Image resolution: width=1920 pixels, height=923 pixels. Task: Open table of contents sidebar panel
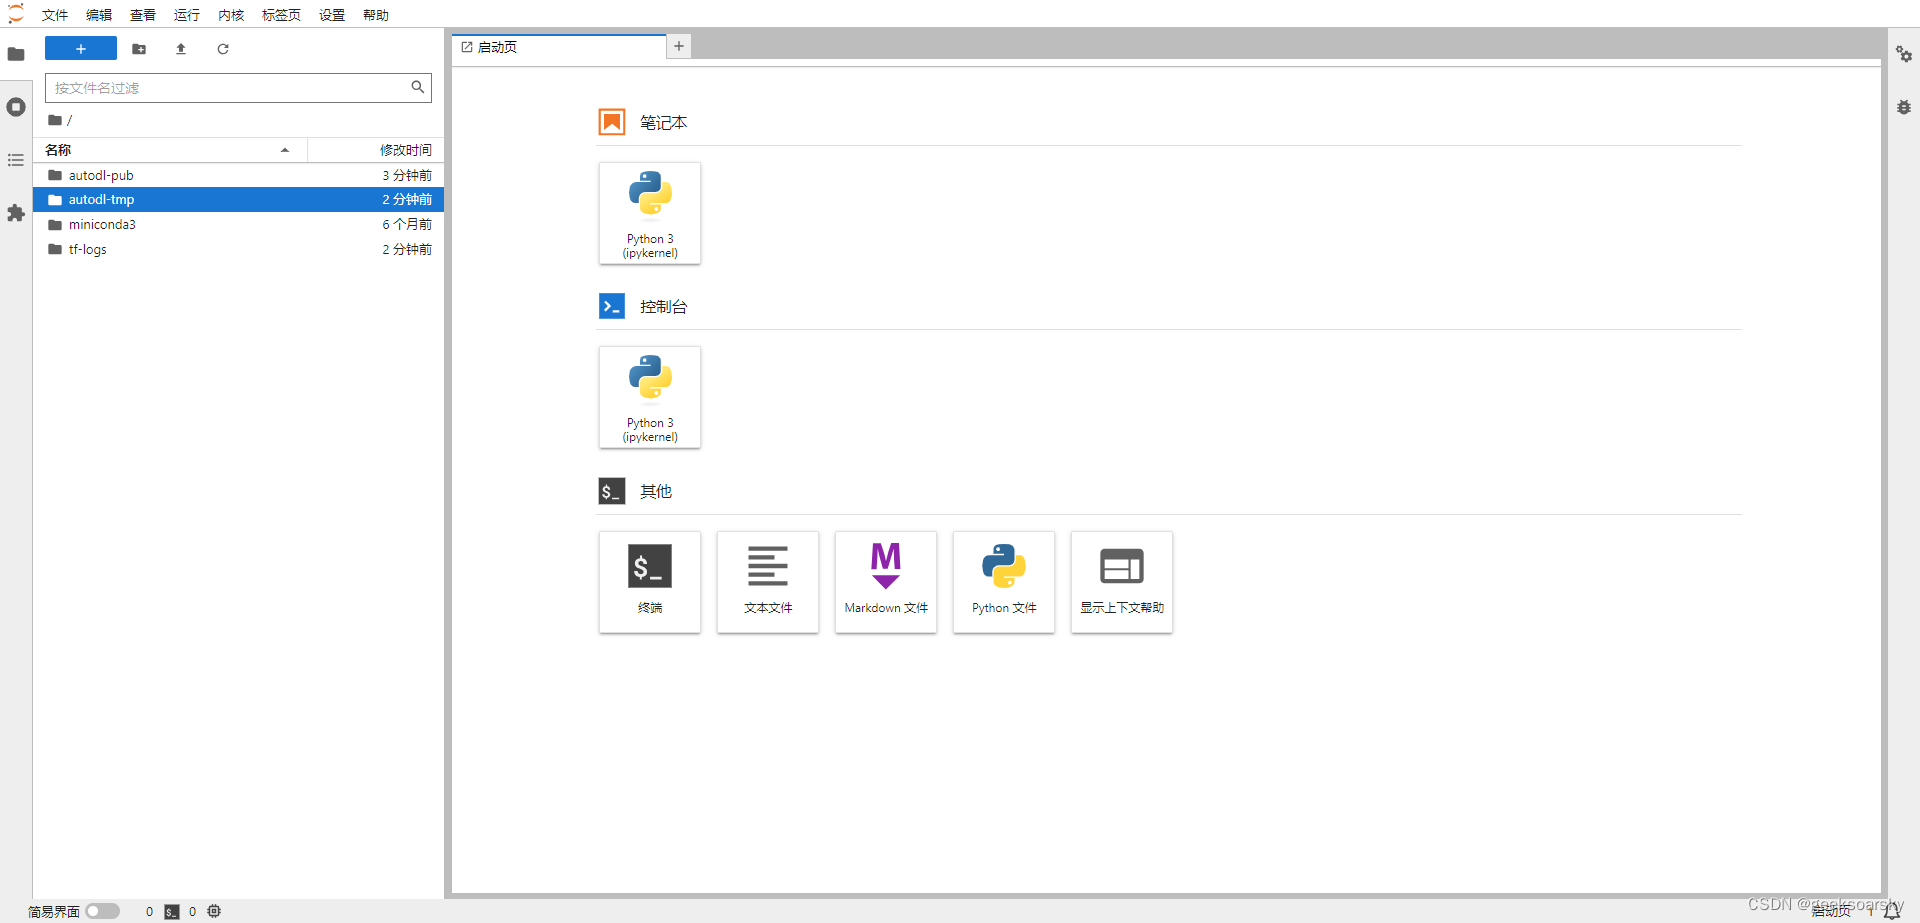tap(16, 160)
